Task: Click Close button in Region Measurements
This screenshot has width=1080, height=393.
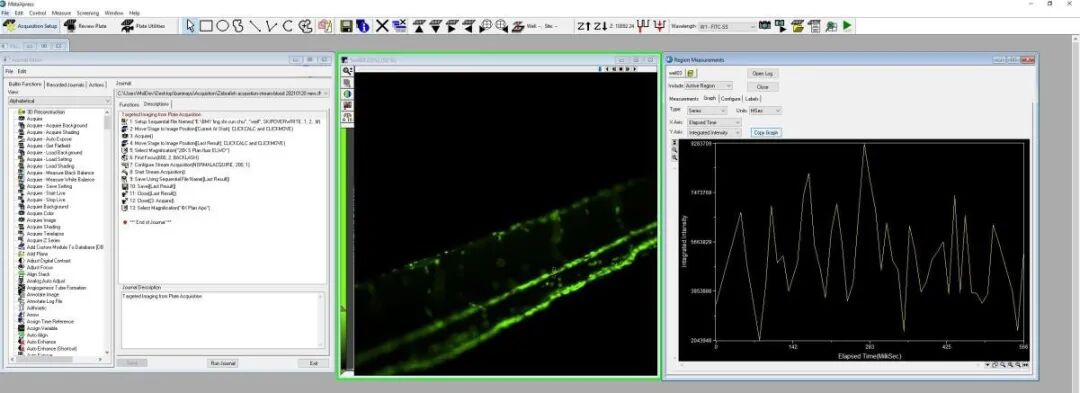Action: (762, 87)
